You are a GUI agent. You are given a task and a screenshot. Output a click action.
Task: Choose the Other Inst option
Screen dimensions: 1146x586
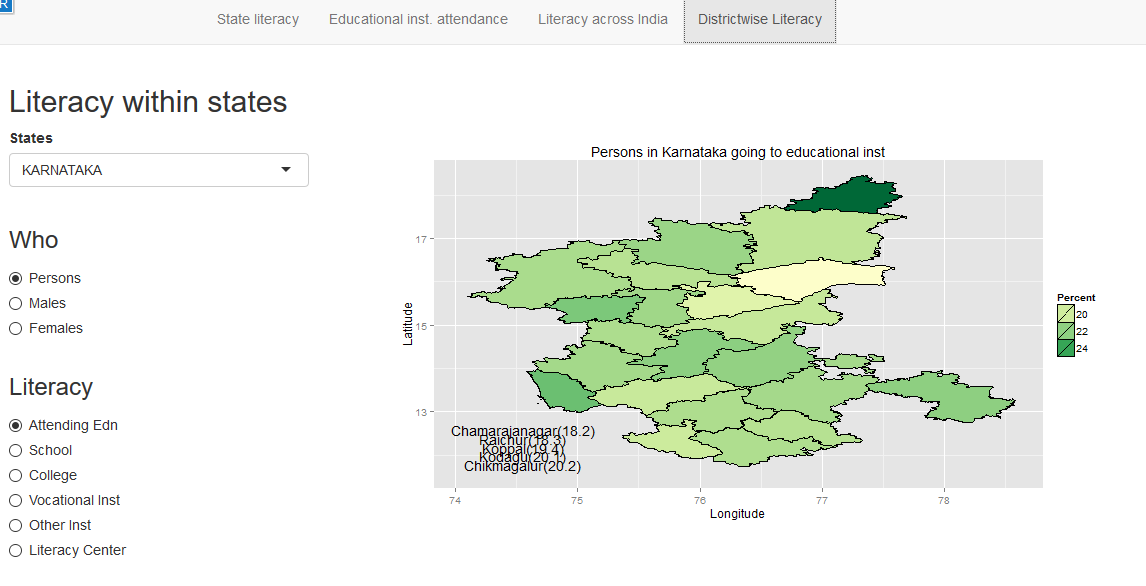[x=16, y=525]
